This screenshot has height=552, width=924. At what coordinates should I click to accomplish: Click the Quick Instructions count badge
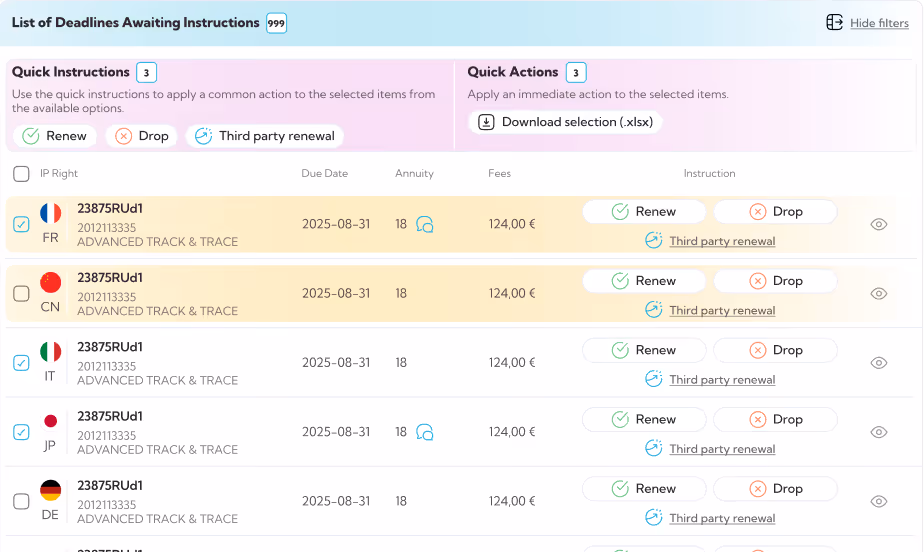tap(146, 73)
